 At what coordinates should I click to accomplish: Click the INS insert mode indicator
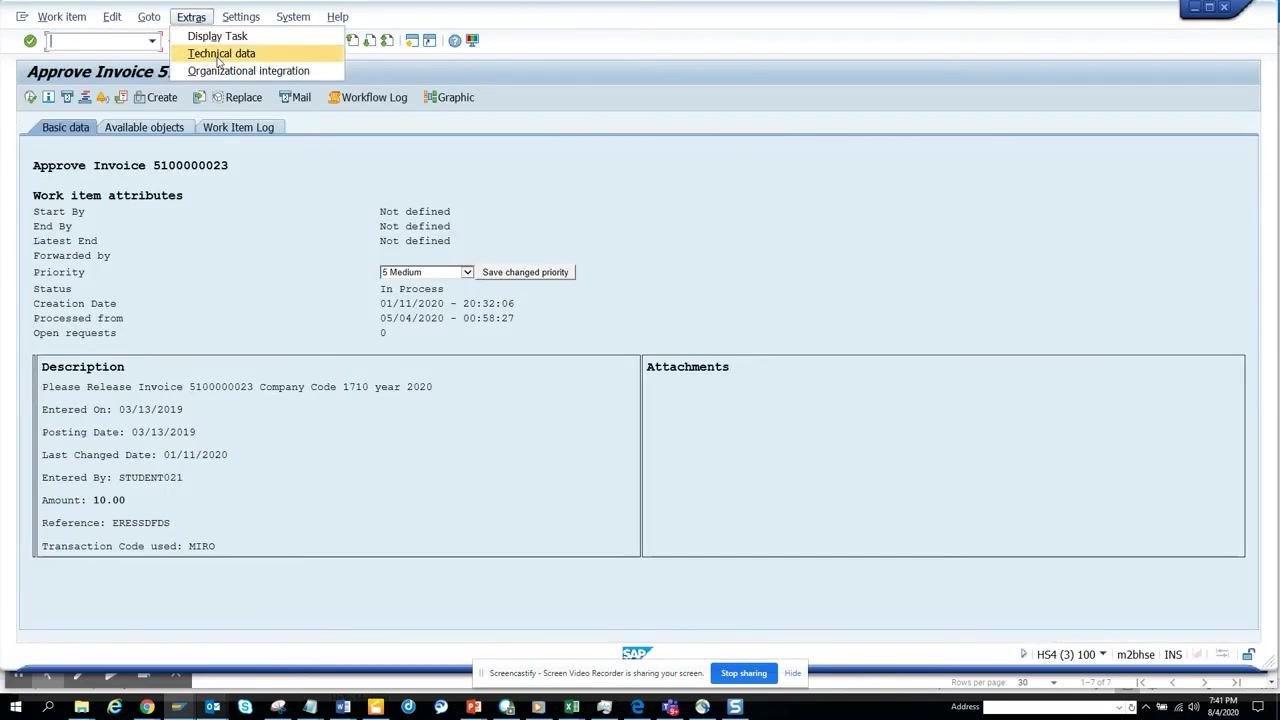[1173, 655]
